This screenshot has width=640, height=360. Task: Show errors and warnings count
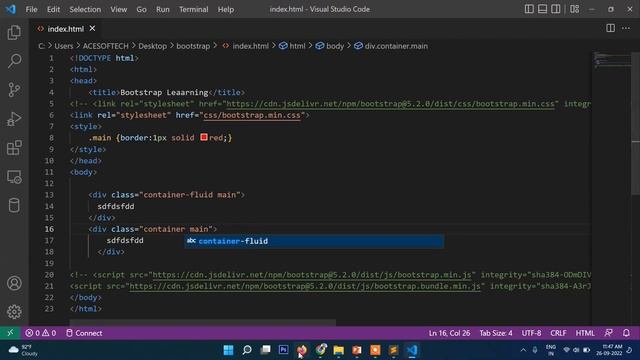pos(41,333)
